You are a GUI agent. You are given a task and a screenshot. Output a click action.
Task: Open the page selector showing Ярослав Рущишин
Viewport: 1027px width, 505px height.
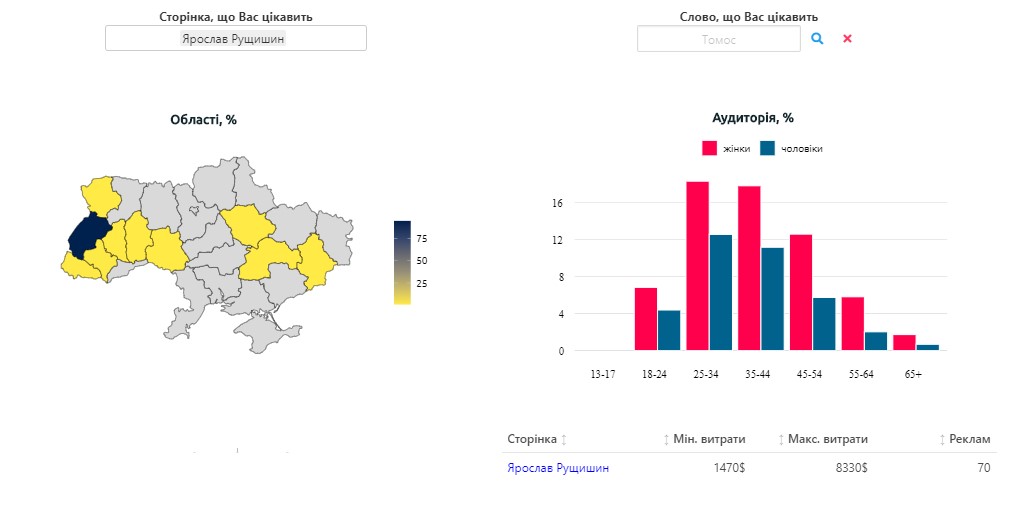(236, 38)
